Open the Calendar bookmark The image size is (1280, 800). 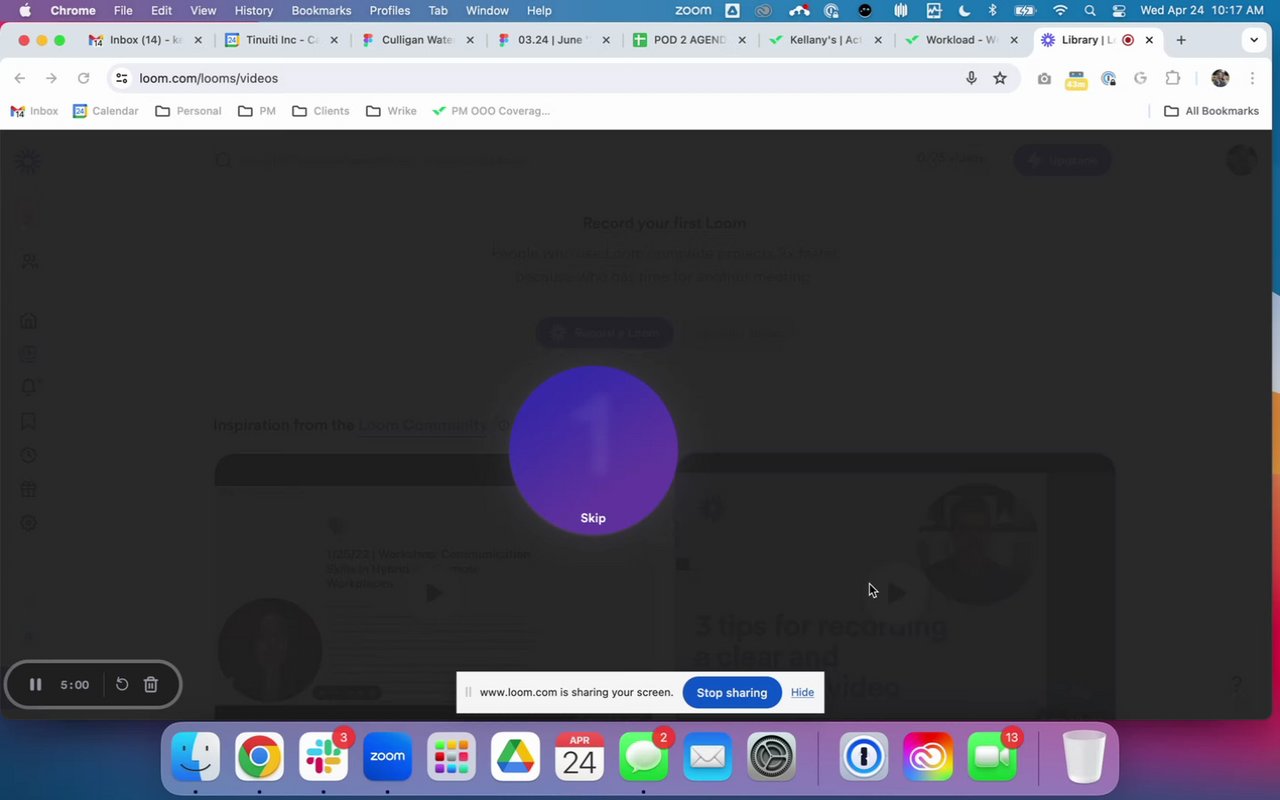[x=106, y=111]
